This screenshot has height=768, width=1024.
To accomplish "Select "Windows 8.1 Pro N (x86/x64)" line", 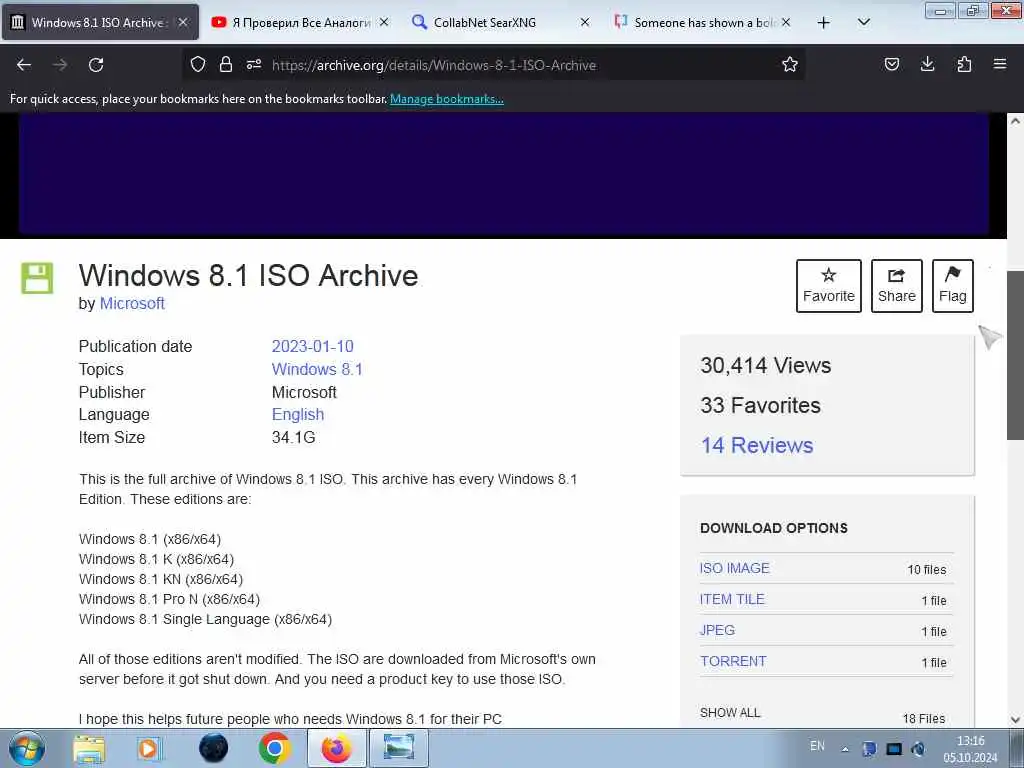I will pyautogui.click(x=169, y=599).
